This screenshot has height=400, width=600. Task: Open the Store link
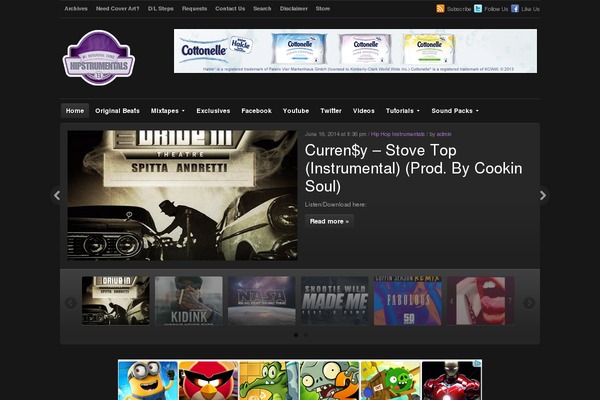[323, 8]
